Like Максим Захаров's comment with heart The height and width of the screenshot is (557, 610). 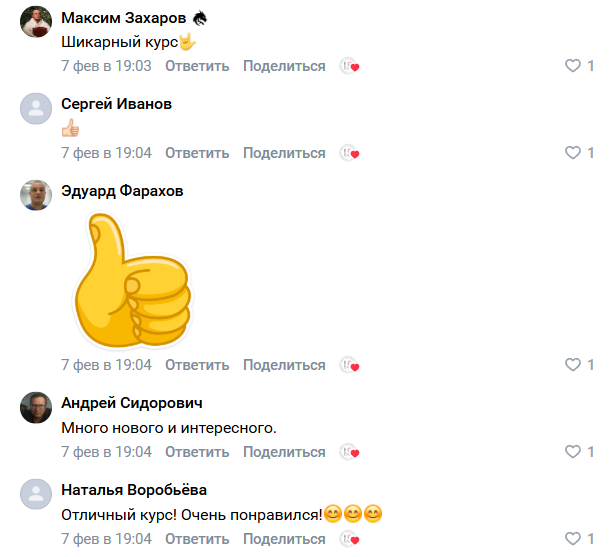tap(573, 66)
